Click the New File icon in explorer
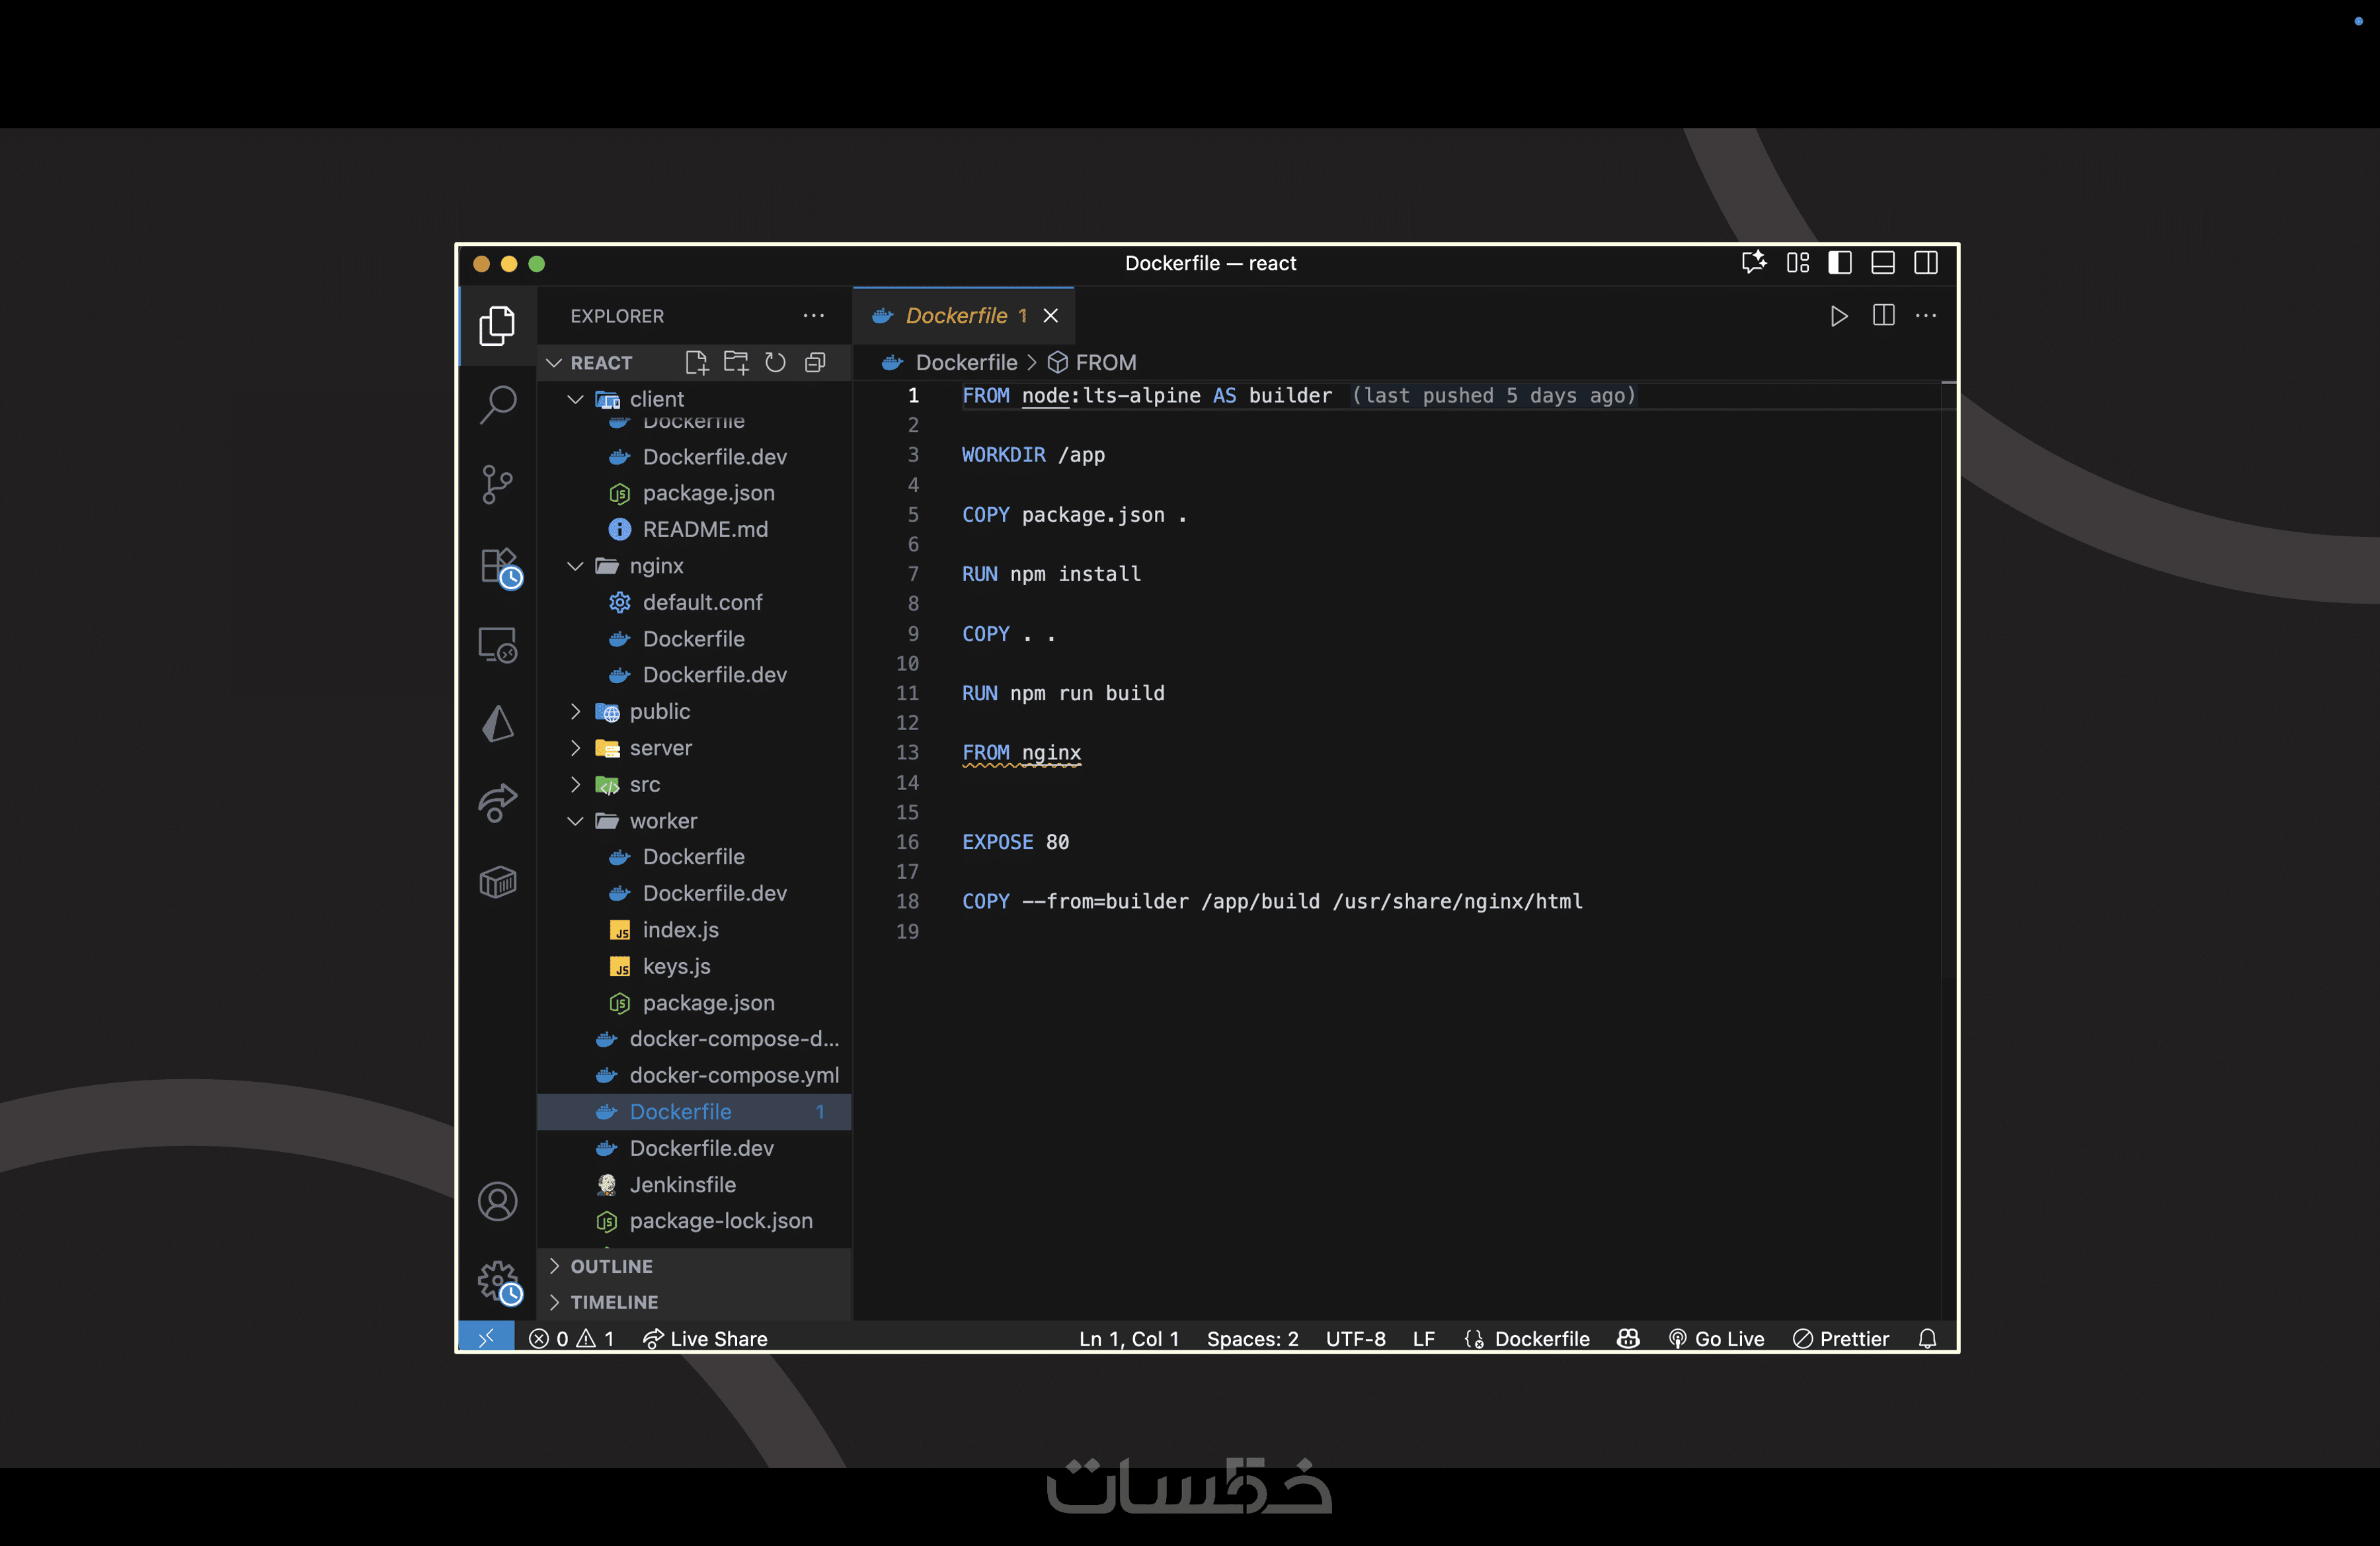The width and height of the screenshot is (2380, 1546). click(696, 362)
